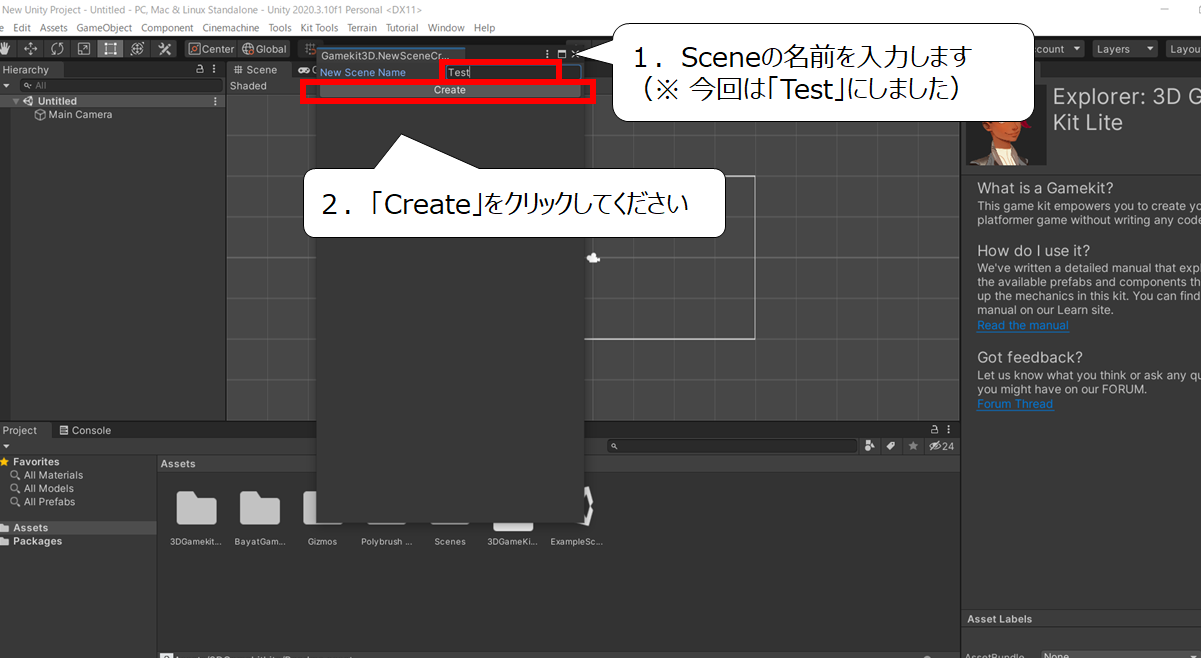
Task: Open the Component menu
Action: click(x=167, y=28)
